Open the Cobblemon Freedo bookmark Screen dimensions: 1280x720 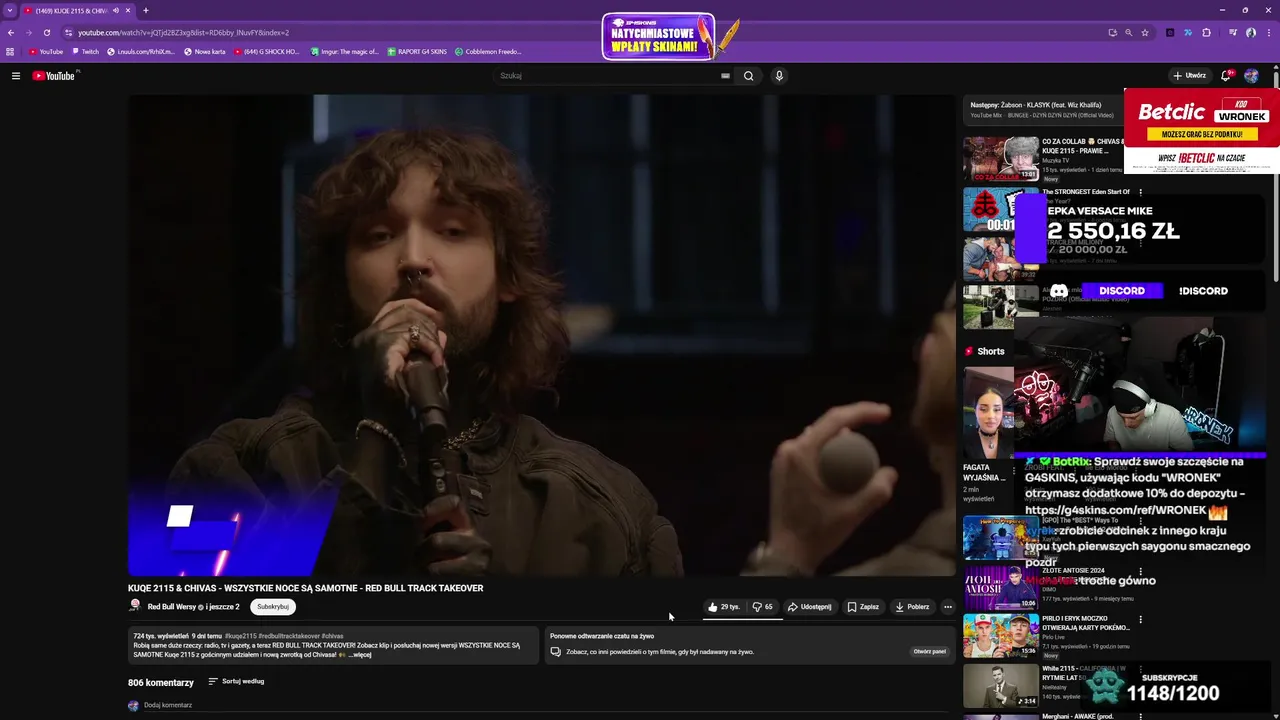click(x=489, y=52)
